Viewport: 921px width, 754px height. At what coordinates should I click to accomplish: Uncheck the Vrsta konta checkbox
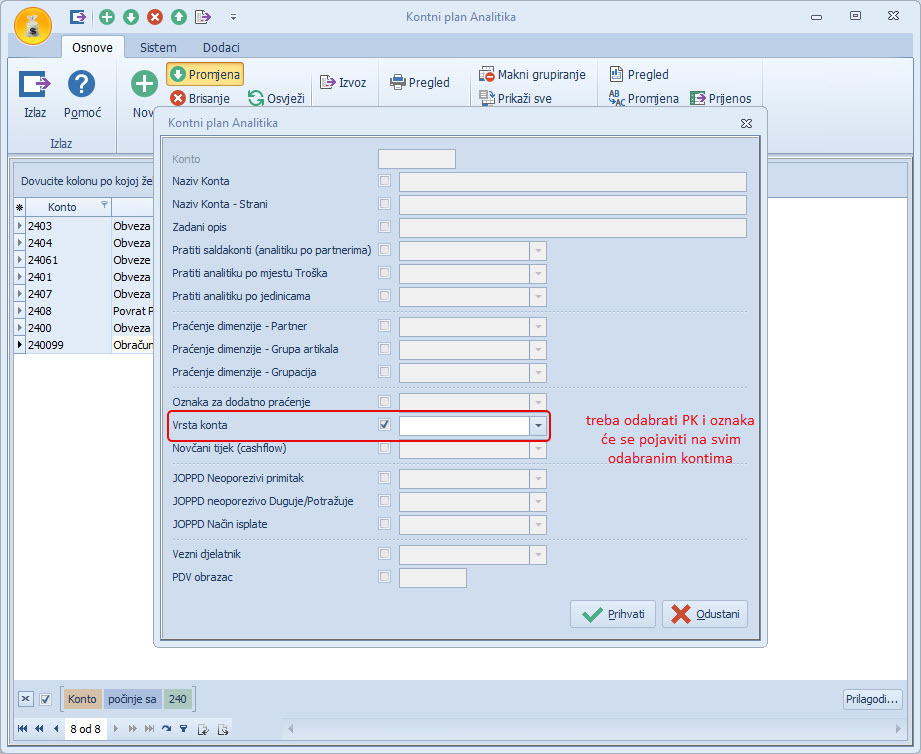point(385,425)
